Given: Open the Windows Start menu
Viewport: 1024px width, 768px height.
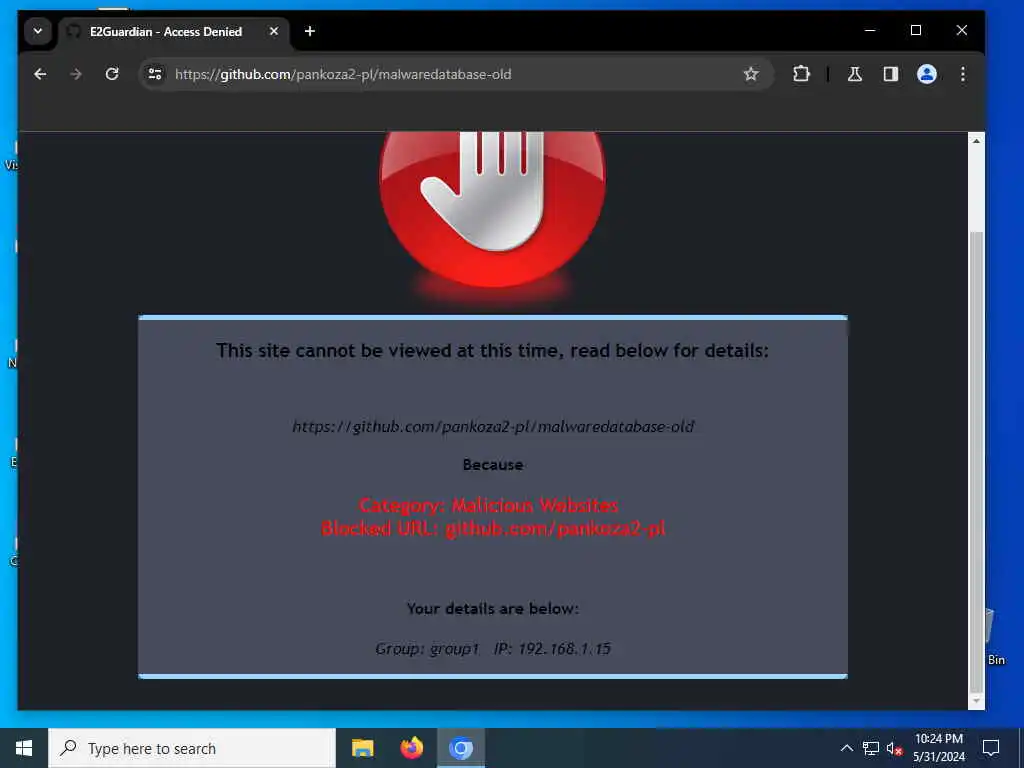Looking at the screenshot, I should 24,748.
